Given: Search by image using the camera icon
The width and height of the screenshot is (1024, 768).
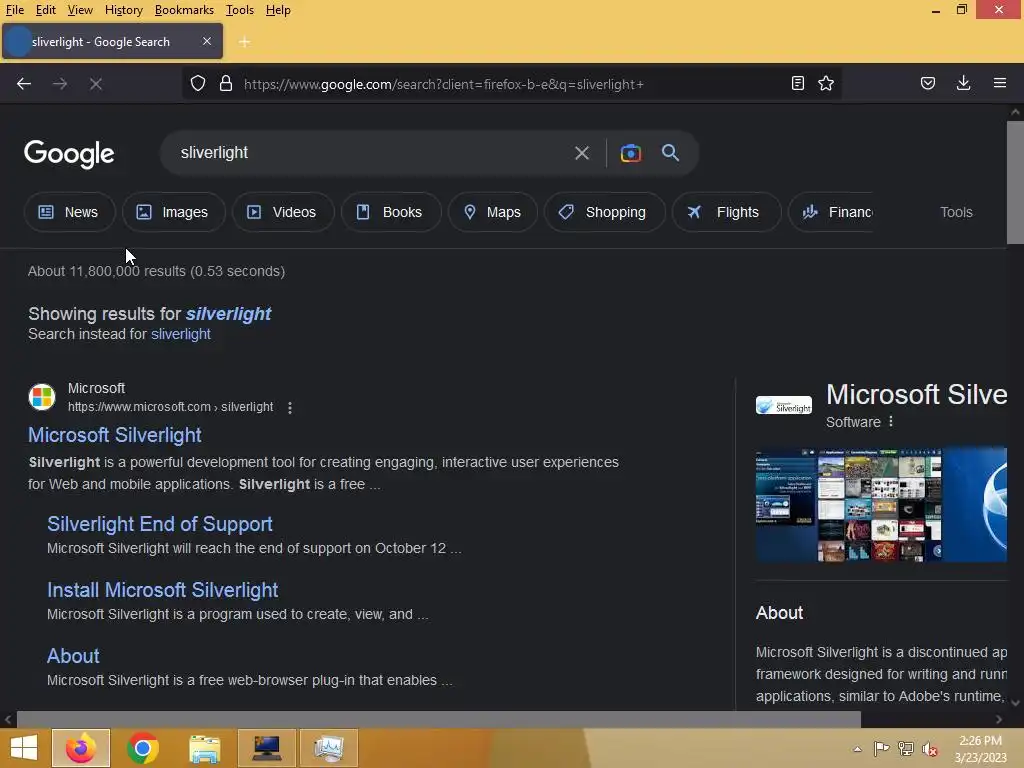Looking at the screenshot, I should [x=630, y=153].
